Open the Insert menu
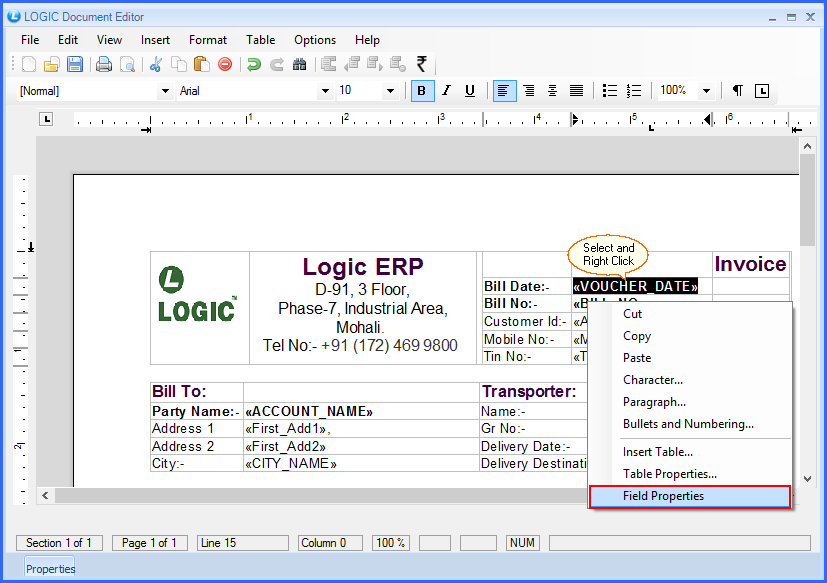Screen dimensions: 827x583 coord(155,40)
